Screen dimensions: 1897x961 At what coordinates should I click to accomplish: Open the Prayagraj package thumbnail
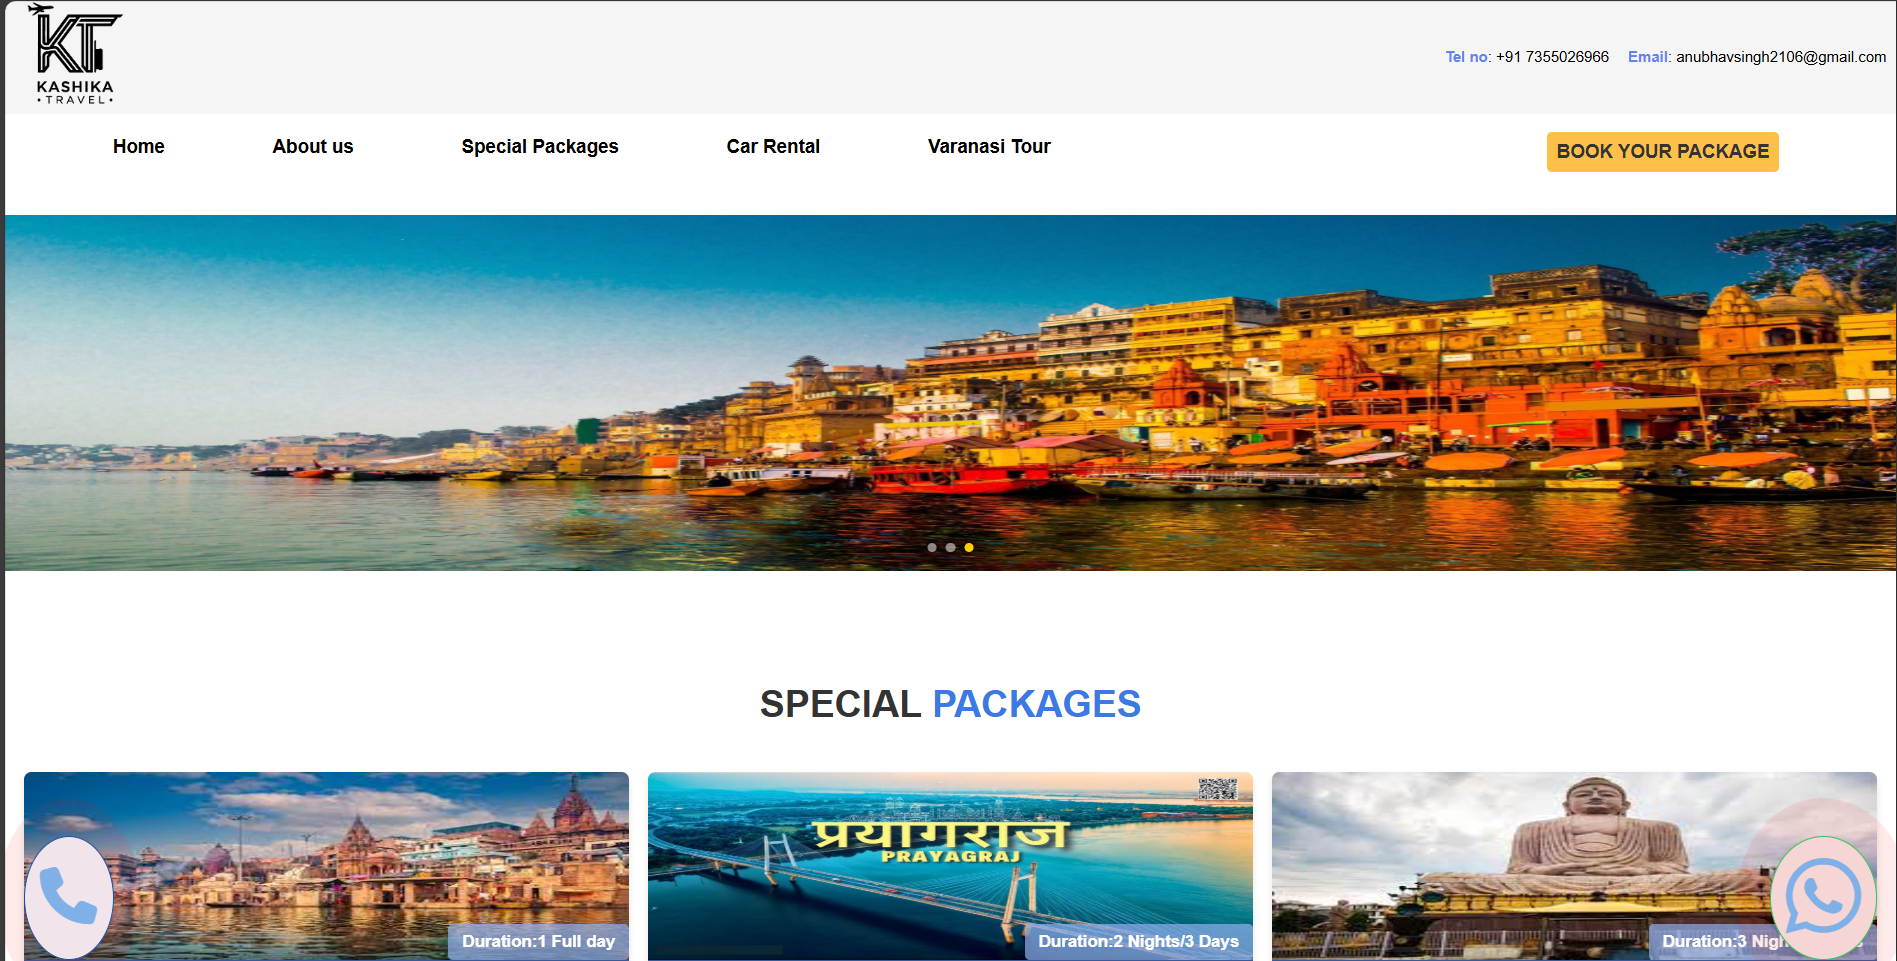[950, 866]
